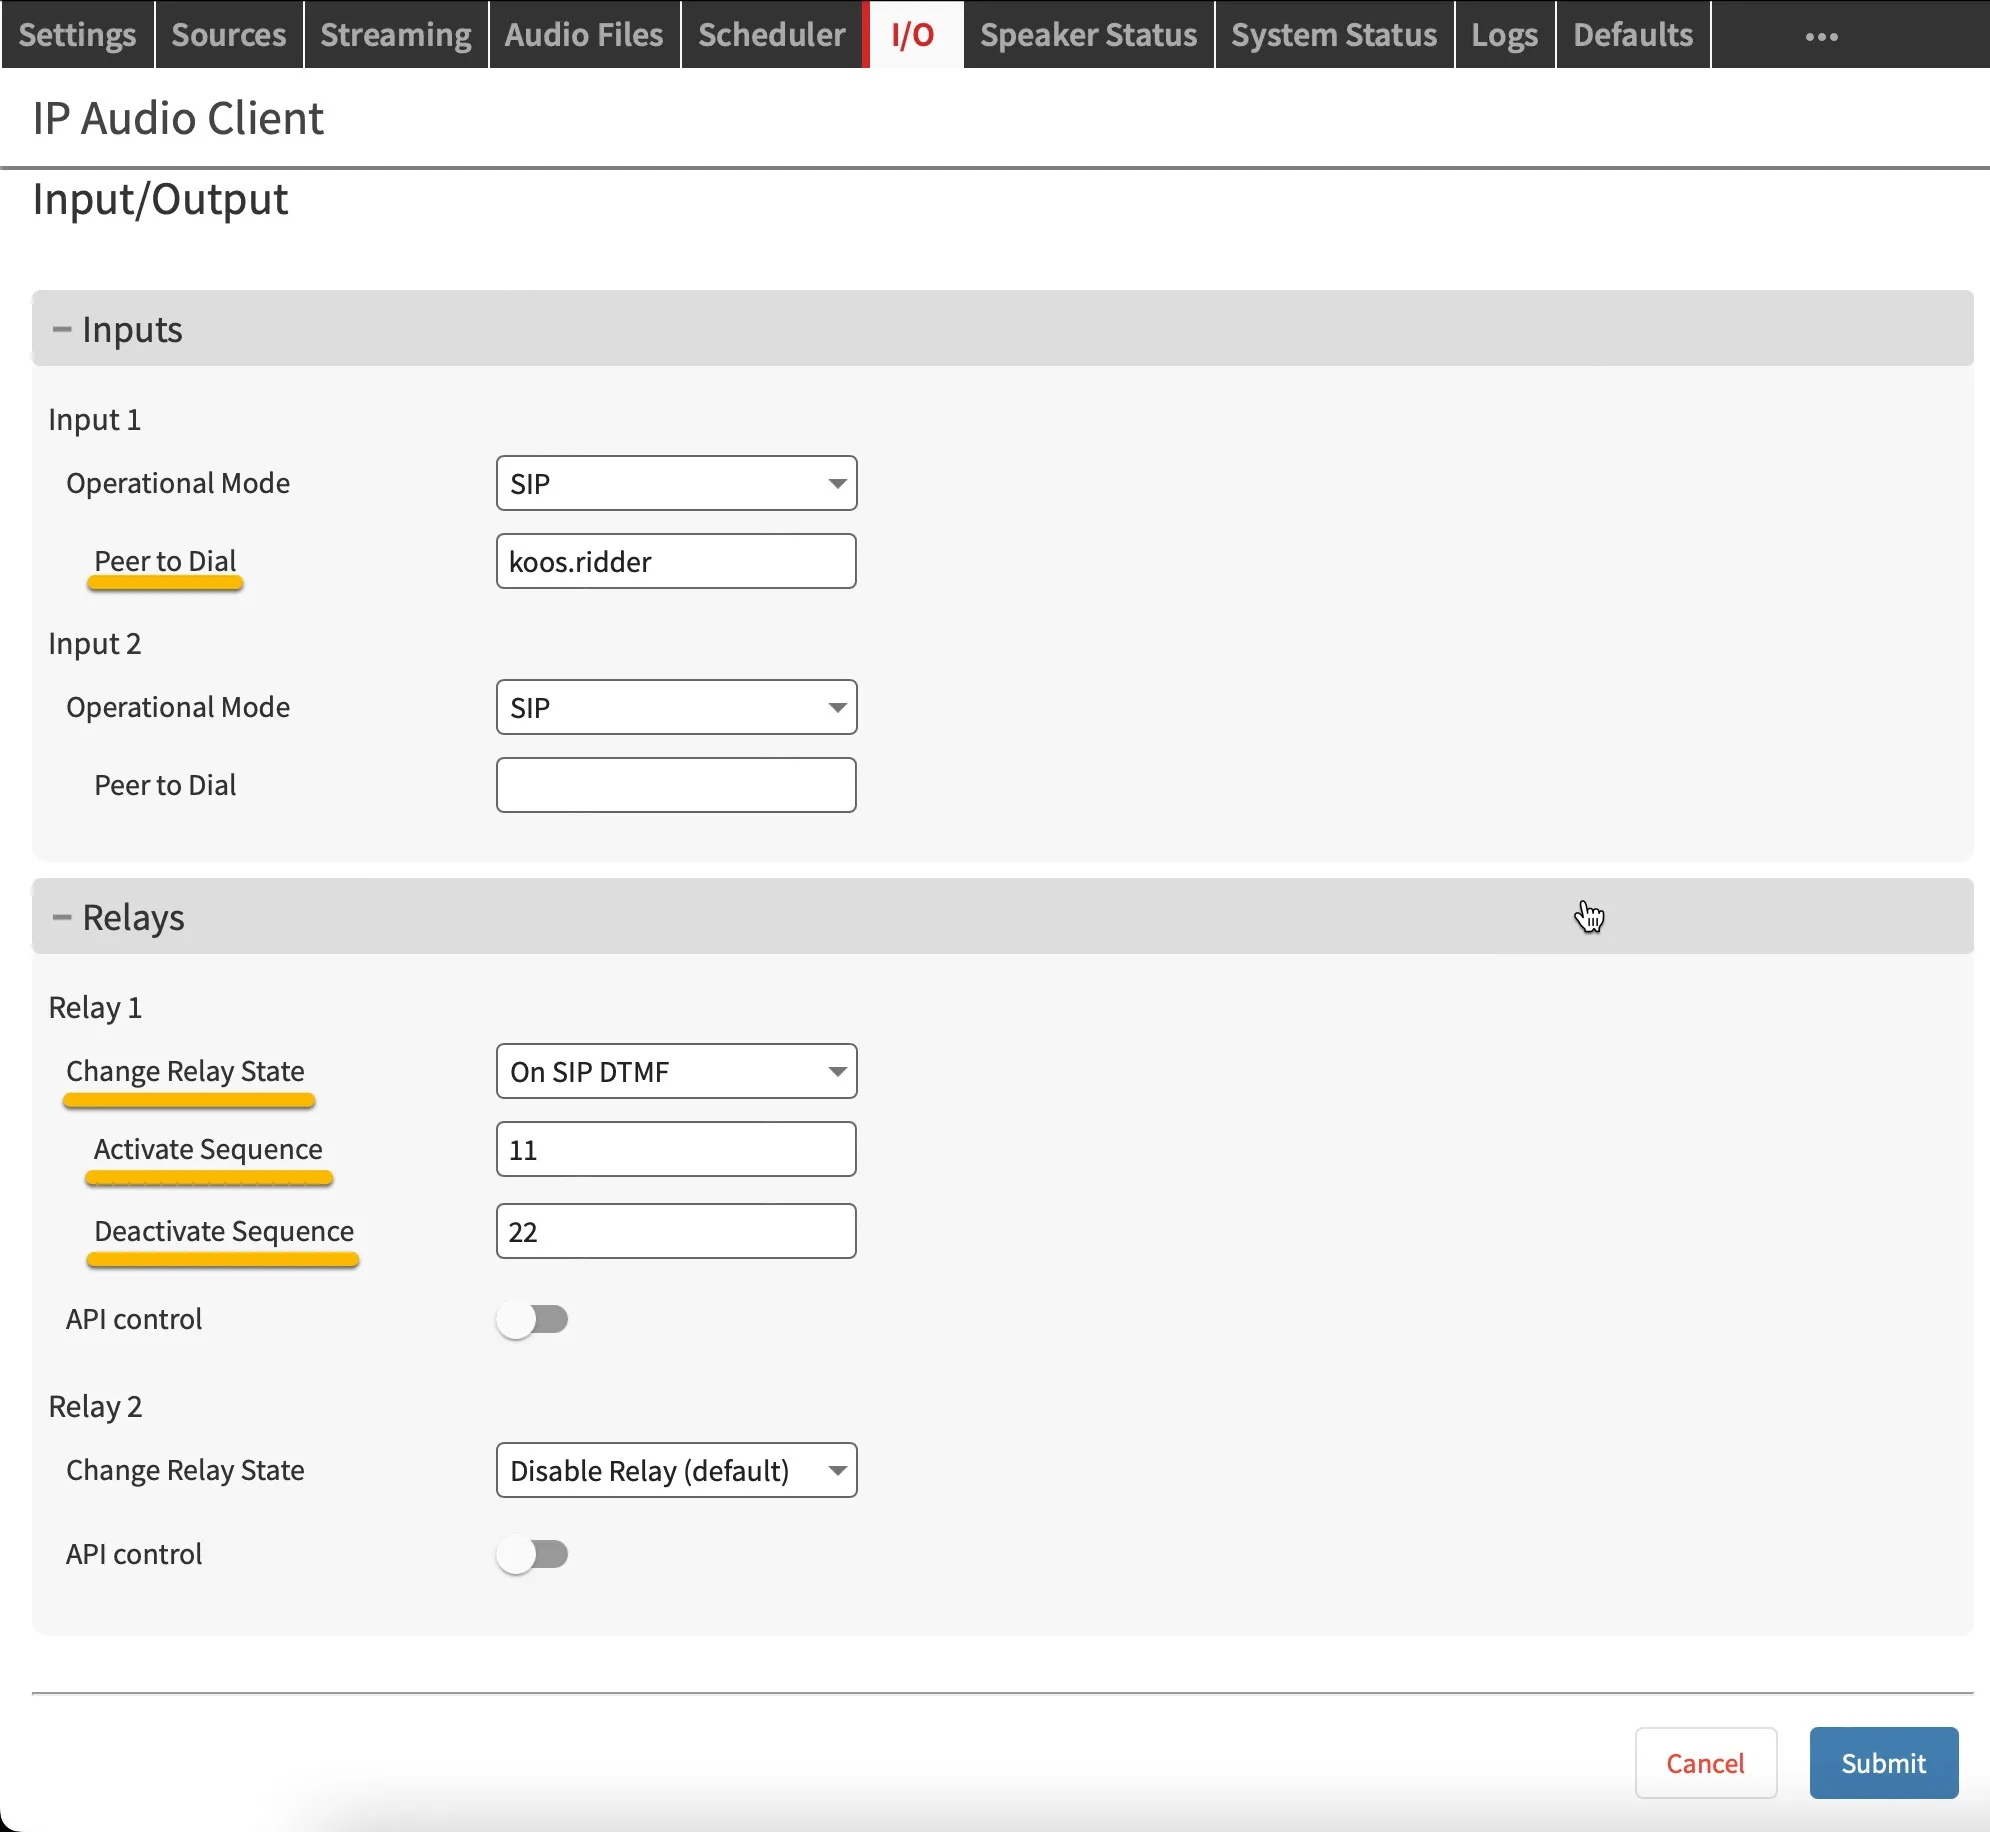This screenshot has height=1832, width=1990.
Task: Open the Audio Files tab
Action: (x=584, y=35)
